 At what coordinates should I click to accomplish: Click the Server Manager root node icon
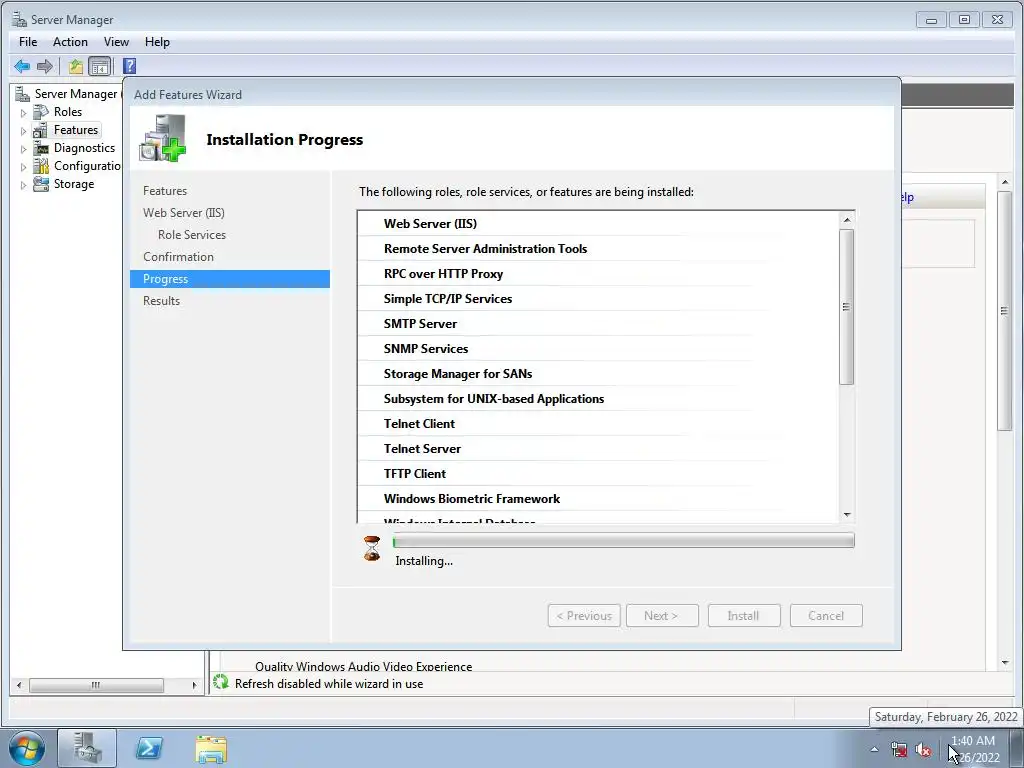(x=22, y=94)
